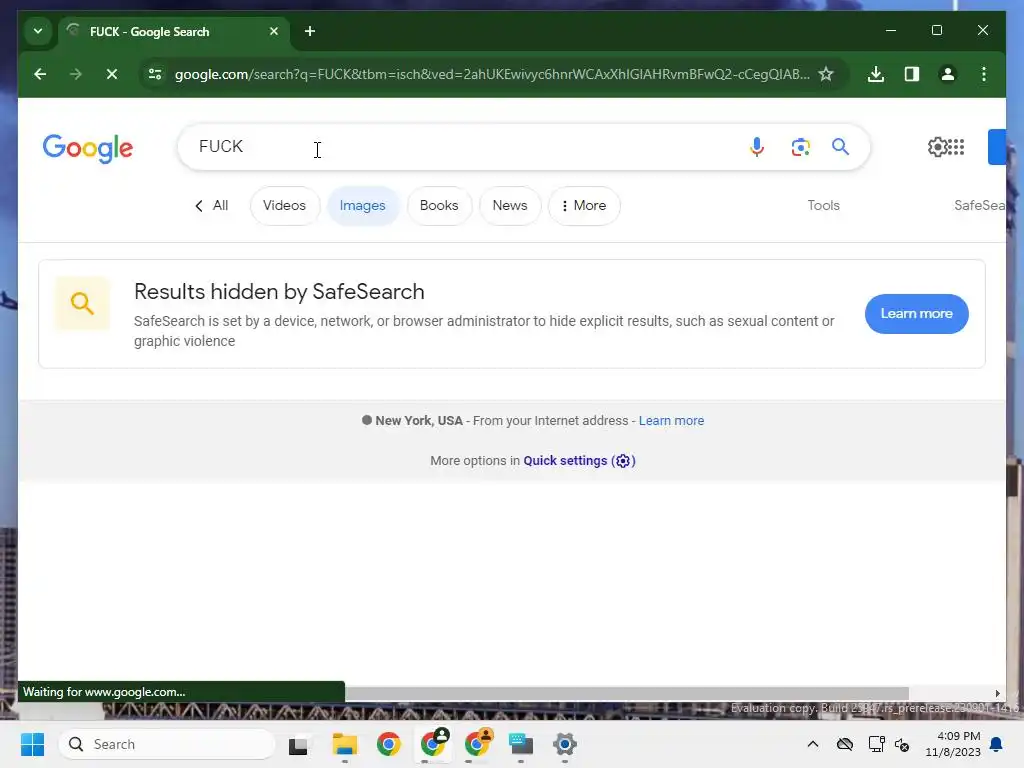Start voice search with the microphone
Viewport: 1024px width, 768px height.
pyautogui.click(x=757, y=147)
